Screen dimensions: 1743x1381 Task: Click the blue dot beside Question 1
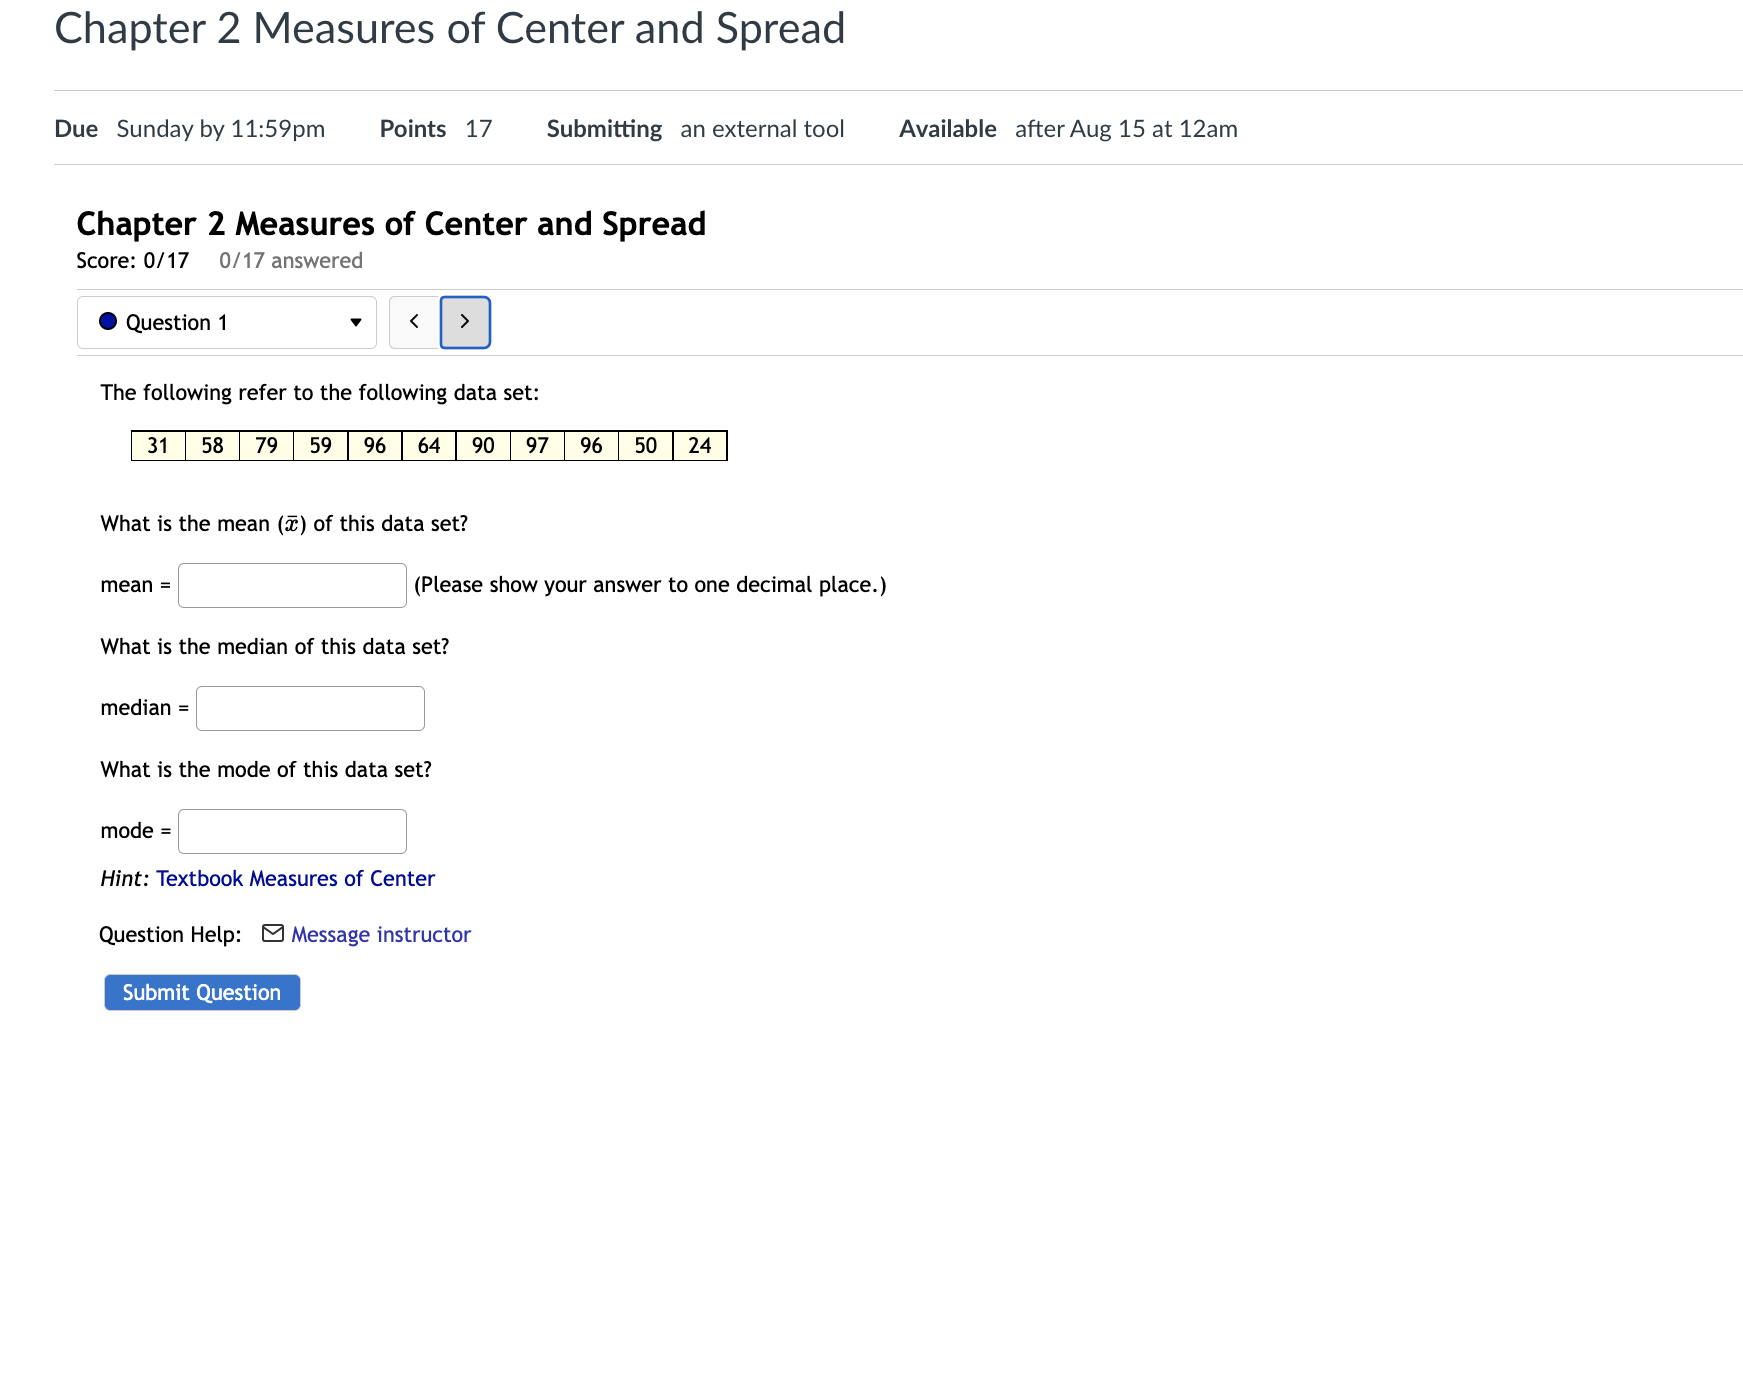tap(107, 322)
